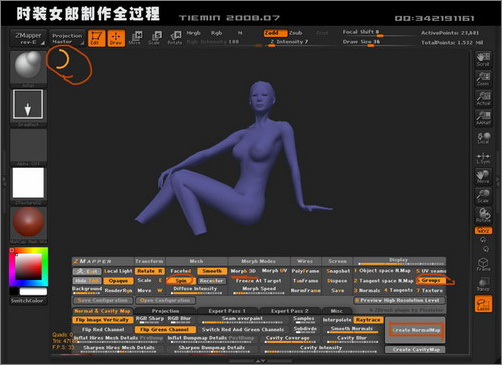Select Tangent space N.Map display
This screenshot has width=502, height=365.
(x=384, y=281)
